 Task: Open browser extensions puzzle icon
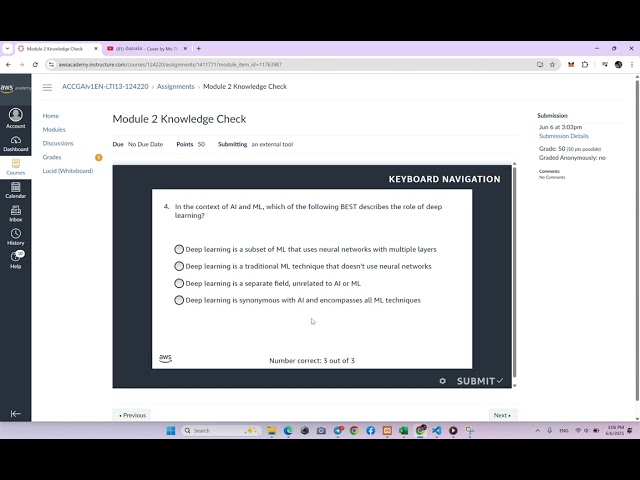pos(585,64)
